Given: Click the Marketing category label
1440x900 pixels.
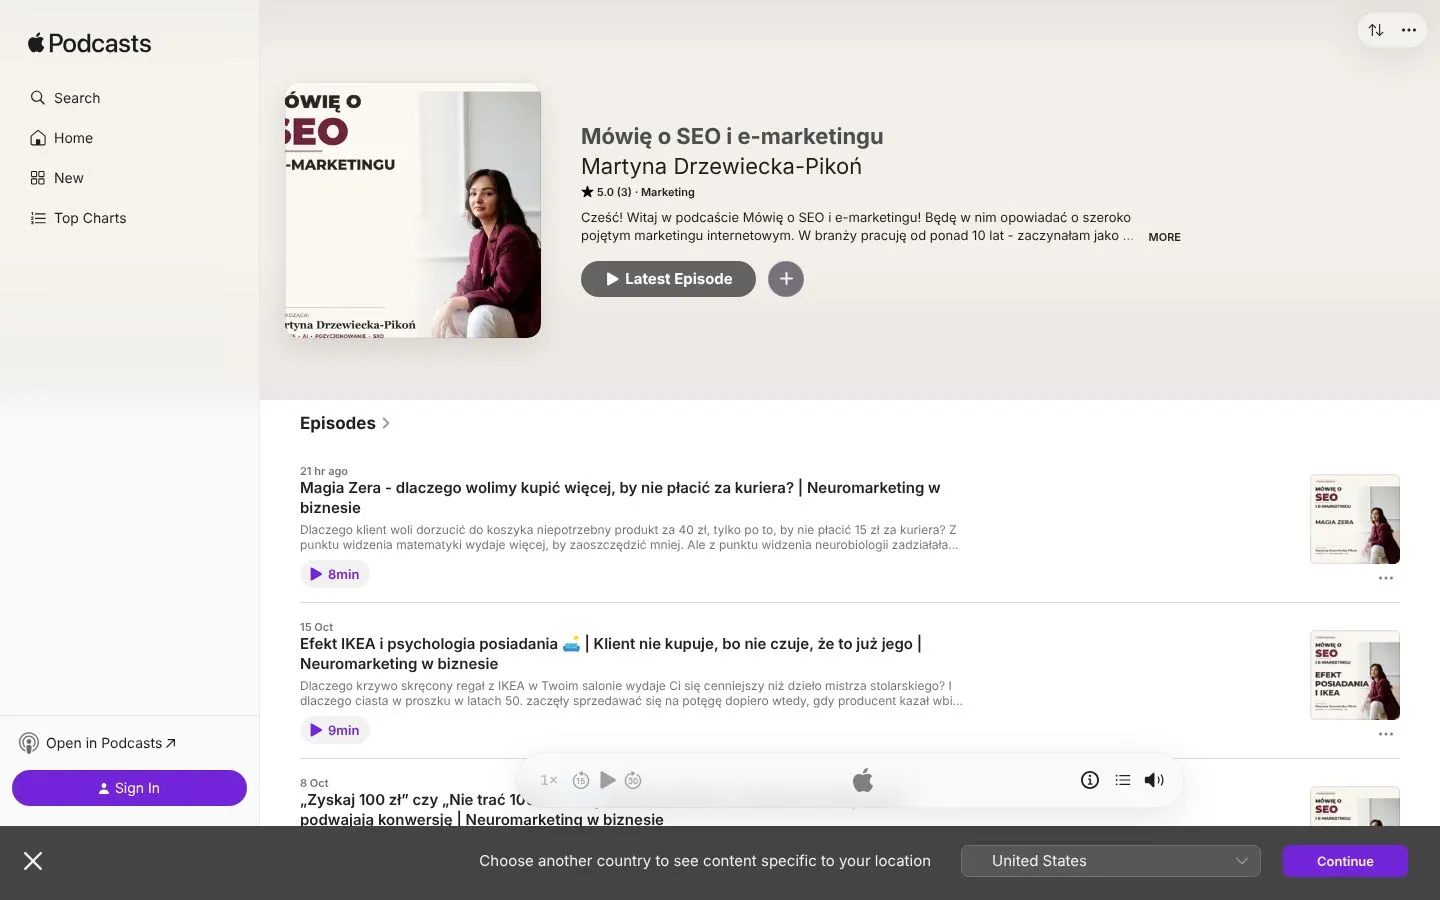Looking at the screenshot, I should coord(668,192).
